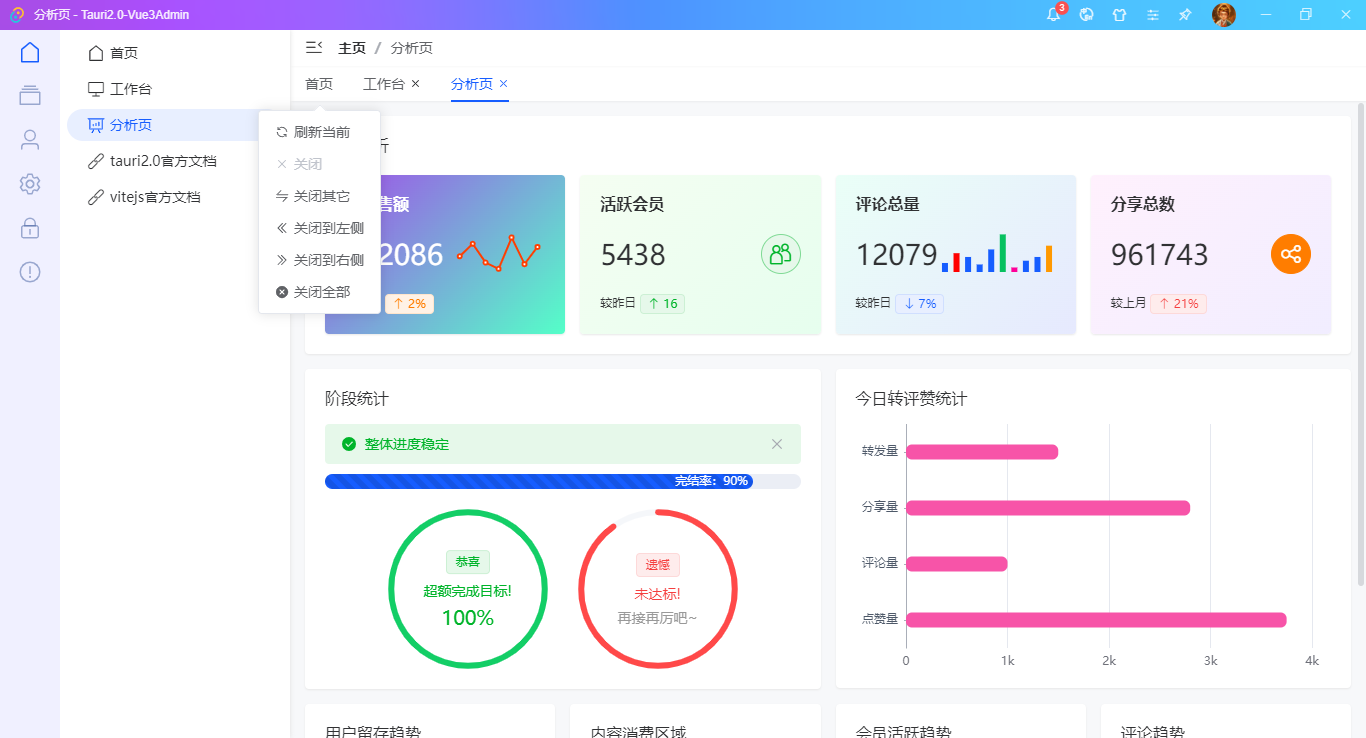The image size is (1366, 738).
Task: Change theme skin using the t-shirt icon
Action: coord(1119,15)
